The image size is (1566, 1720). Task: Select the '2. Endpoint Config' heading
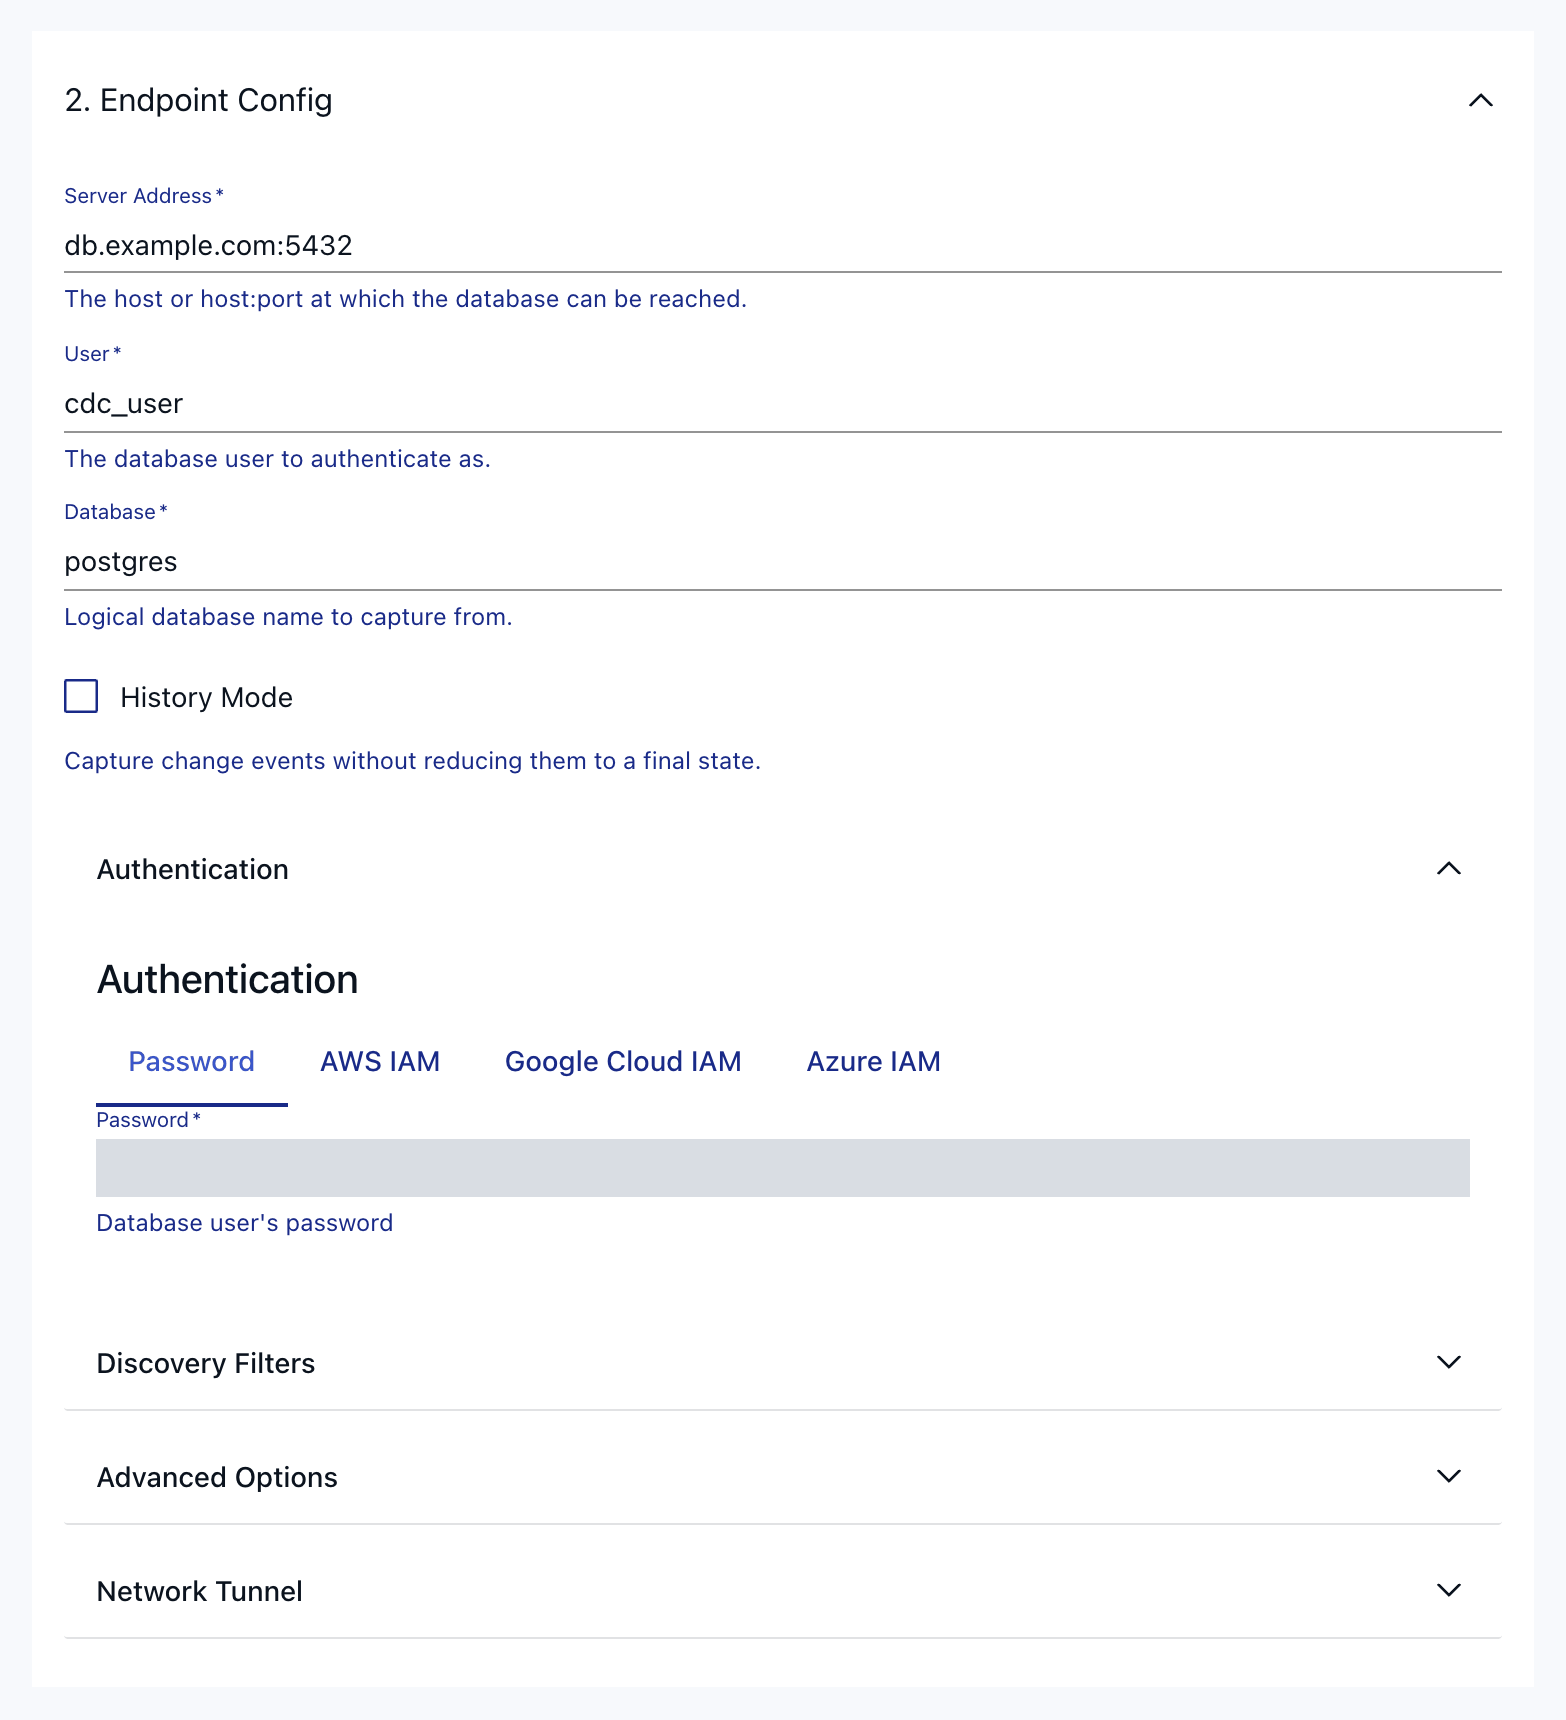coord(198,100)
